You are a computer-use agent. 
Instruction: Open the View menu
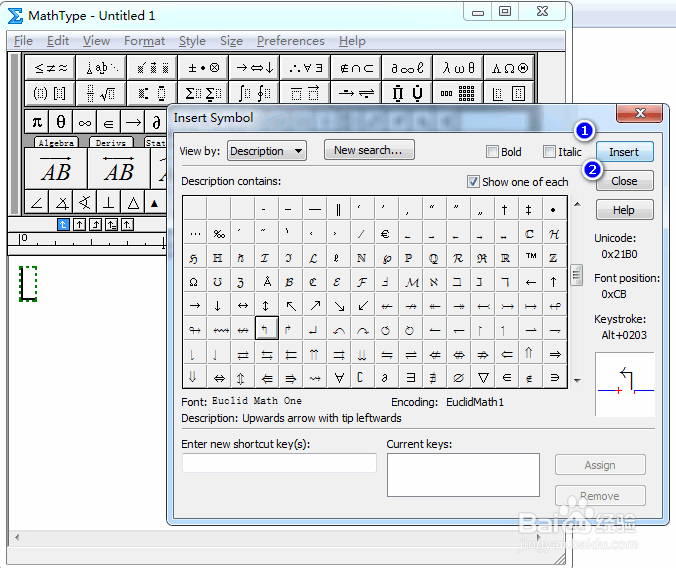click(96, 41)
